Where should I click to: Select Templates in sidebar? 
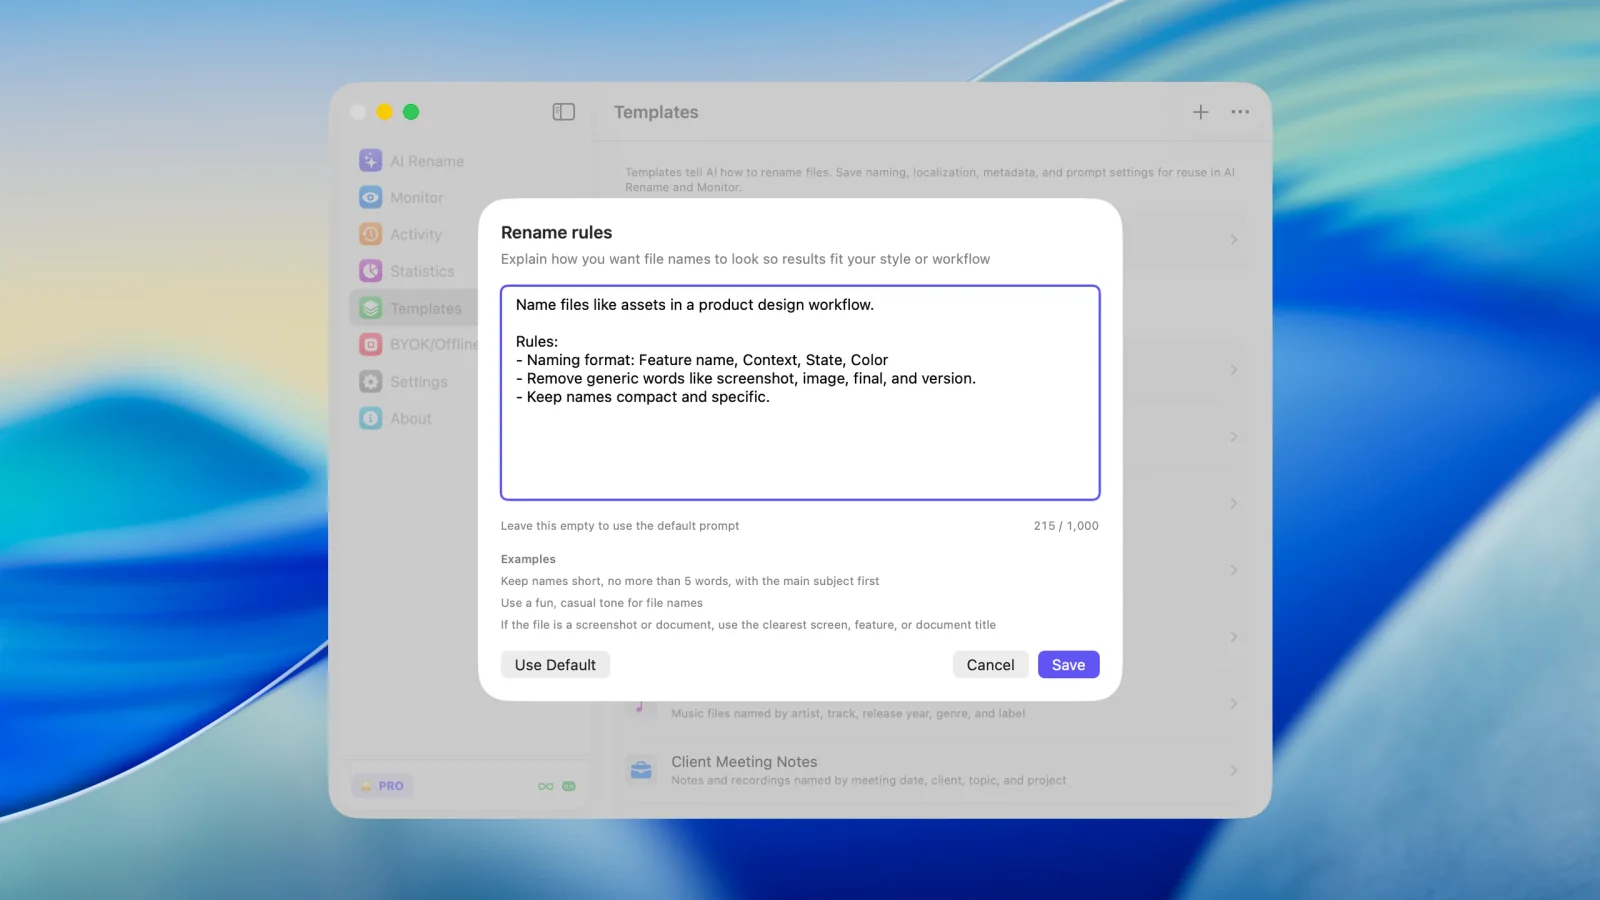[x=426, y=308]
